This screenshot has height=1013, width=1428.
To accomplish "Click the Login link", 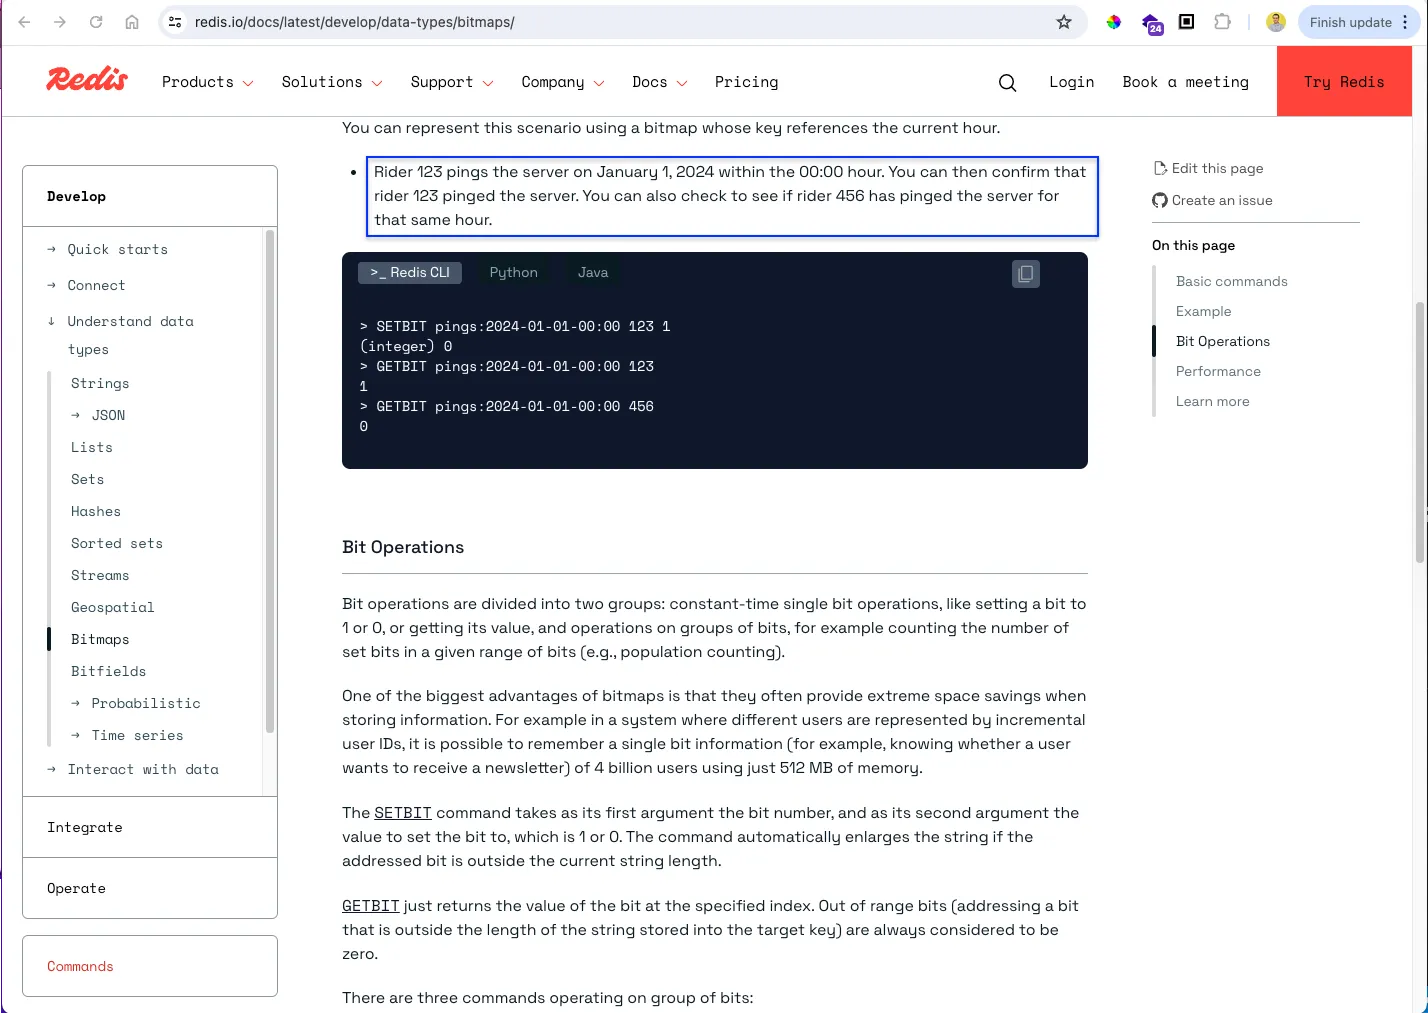I will (1071, 82).
